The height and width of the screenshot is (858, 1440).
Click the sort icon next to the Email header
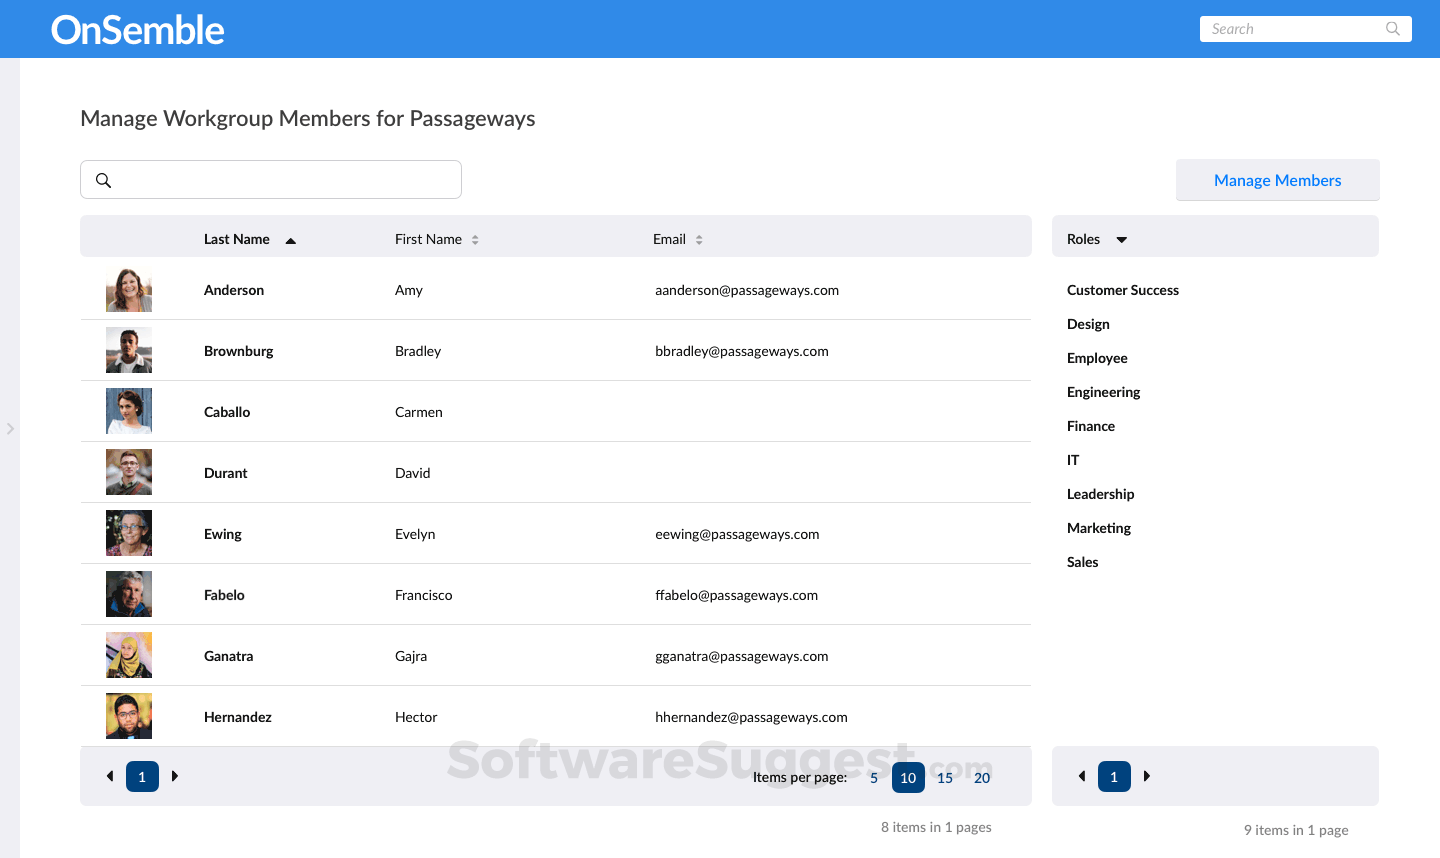(x=698, y=239)
